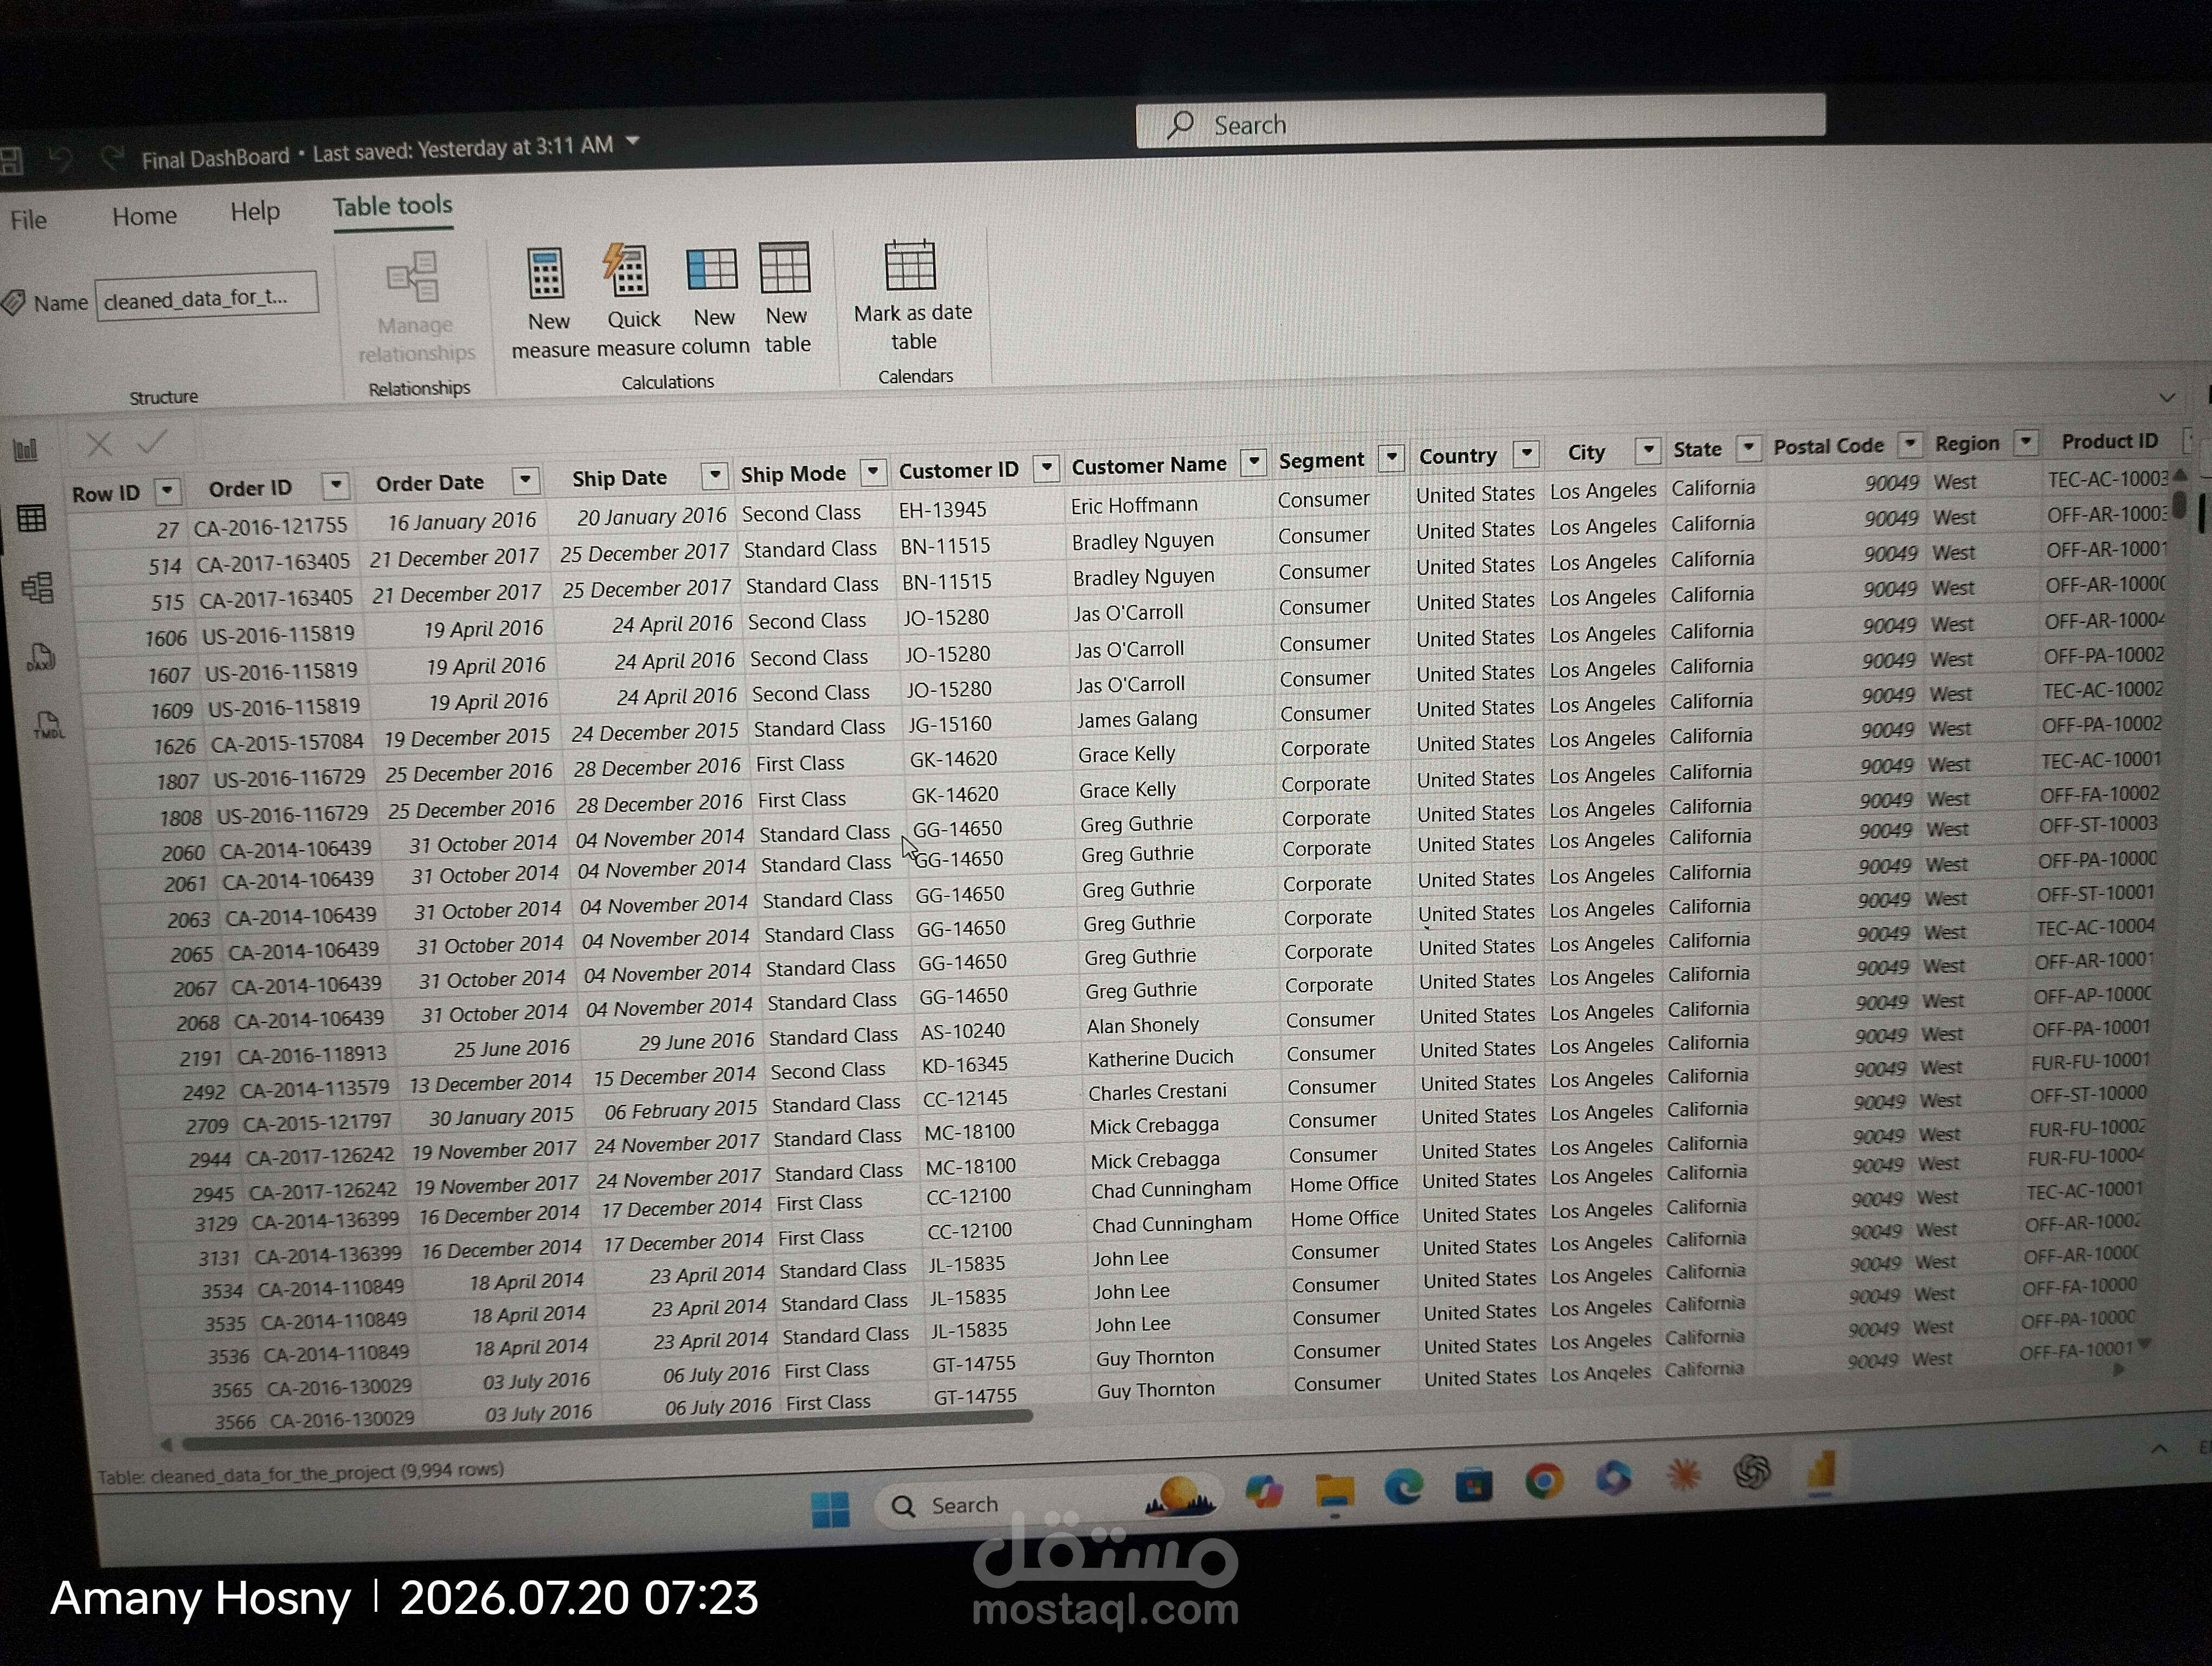Open the State column filter dropdown
The image size is (2212, 1666).
pos(1748,448)
